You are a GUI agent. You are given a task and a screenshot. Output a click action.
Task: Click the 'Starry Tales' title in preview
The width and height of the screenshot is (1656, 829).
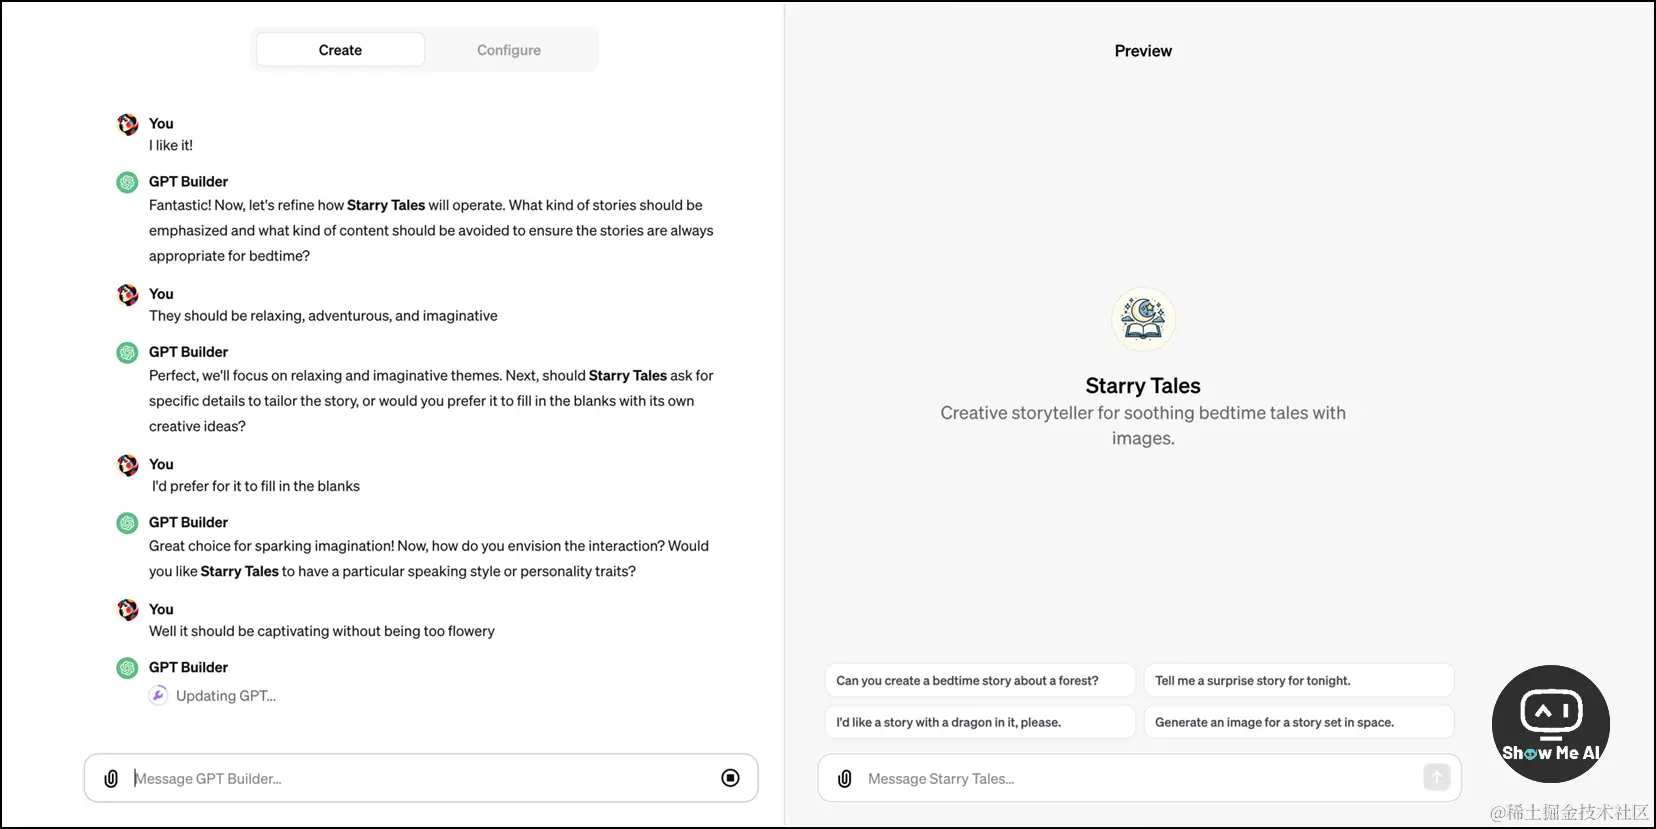tap(1143, 386)
